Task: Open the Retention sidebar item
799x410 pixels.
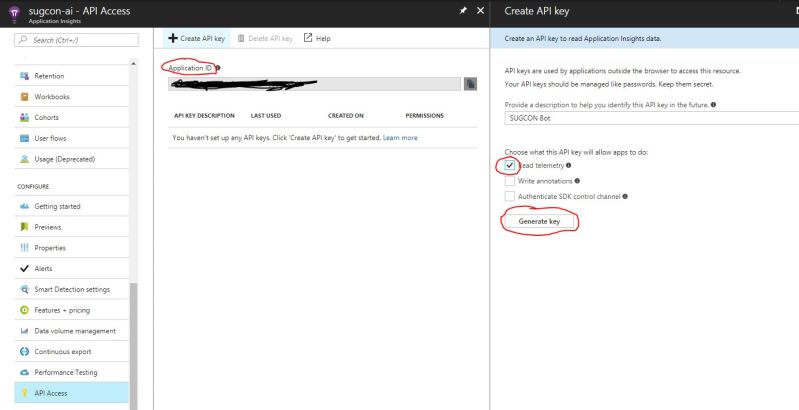Action: point(50,76)
